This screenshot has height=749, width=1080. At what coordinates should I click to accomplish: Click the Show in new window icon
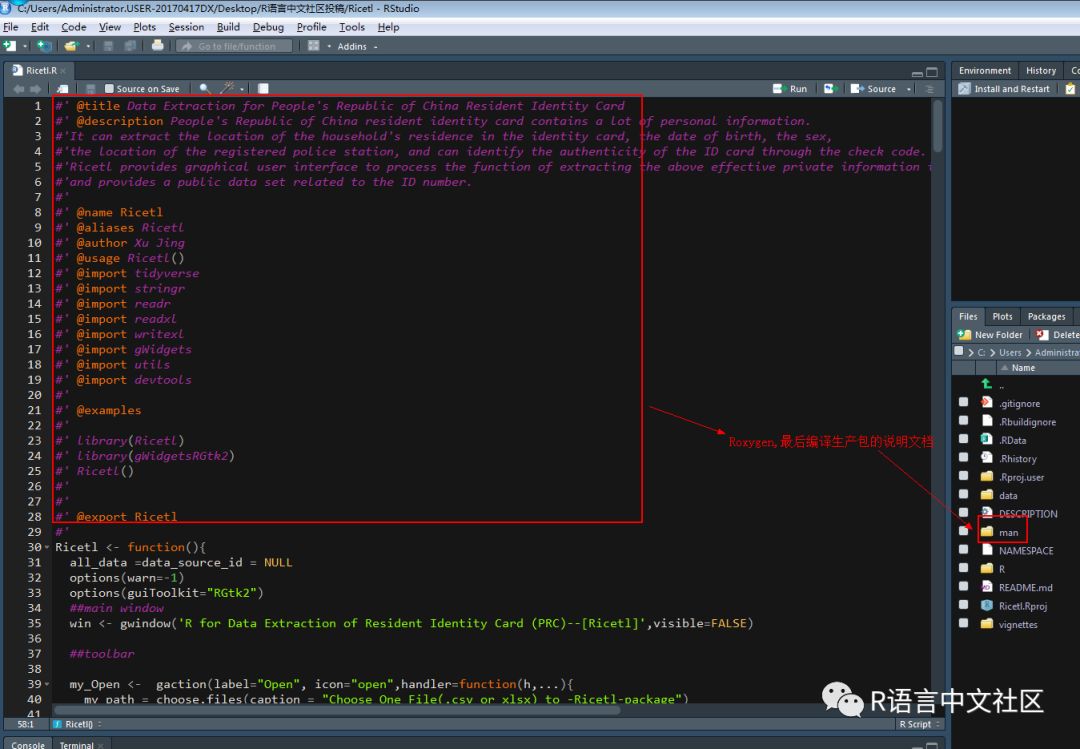(62, 89)
